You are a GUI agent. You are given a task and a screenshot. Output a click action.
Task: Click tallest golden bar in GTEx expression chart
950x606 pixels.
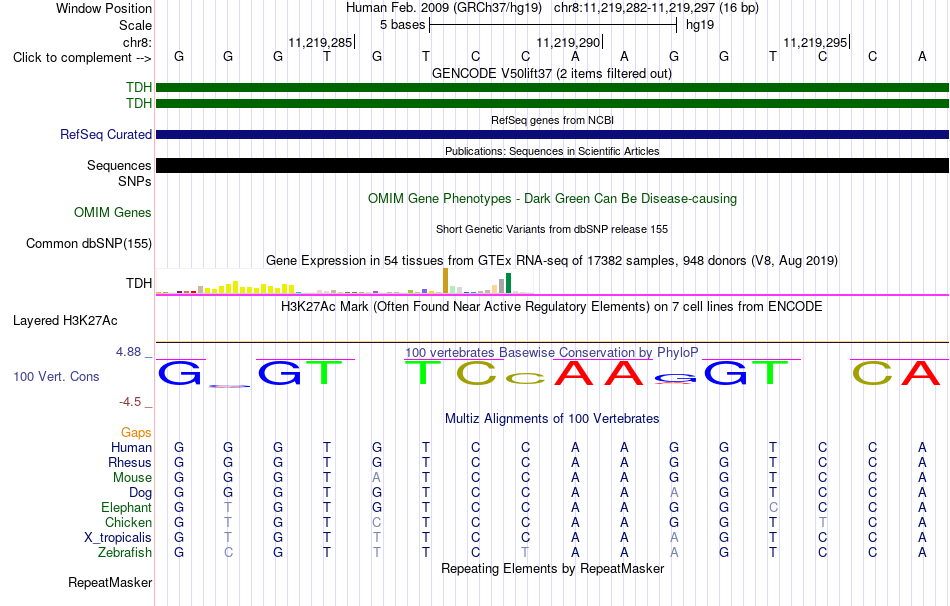(x=445, y=281)
